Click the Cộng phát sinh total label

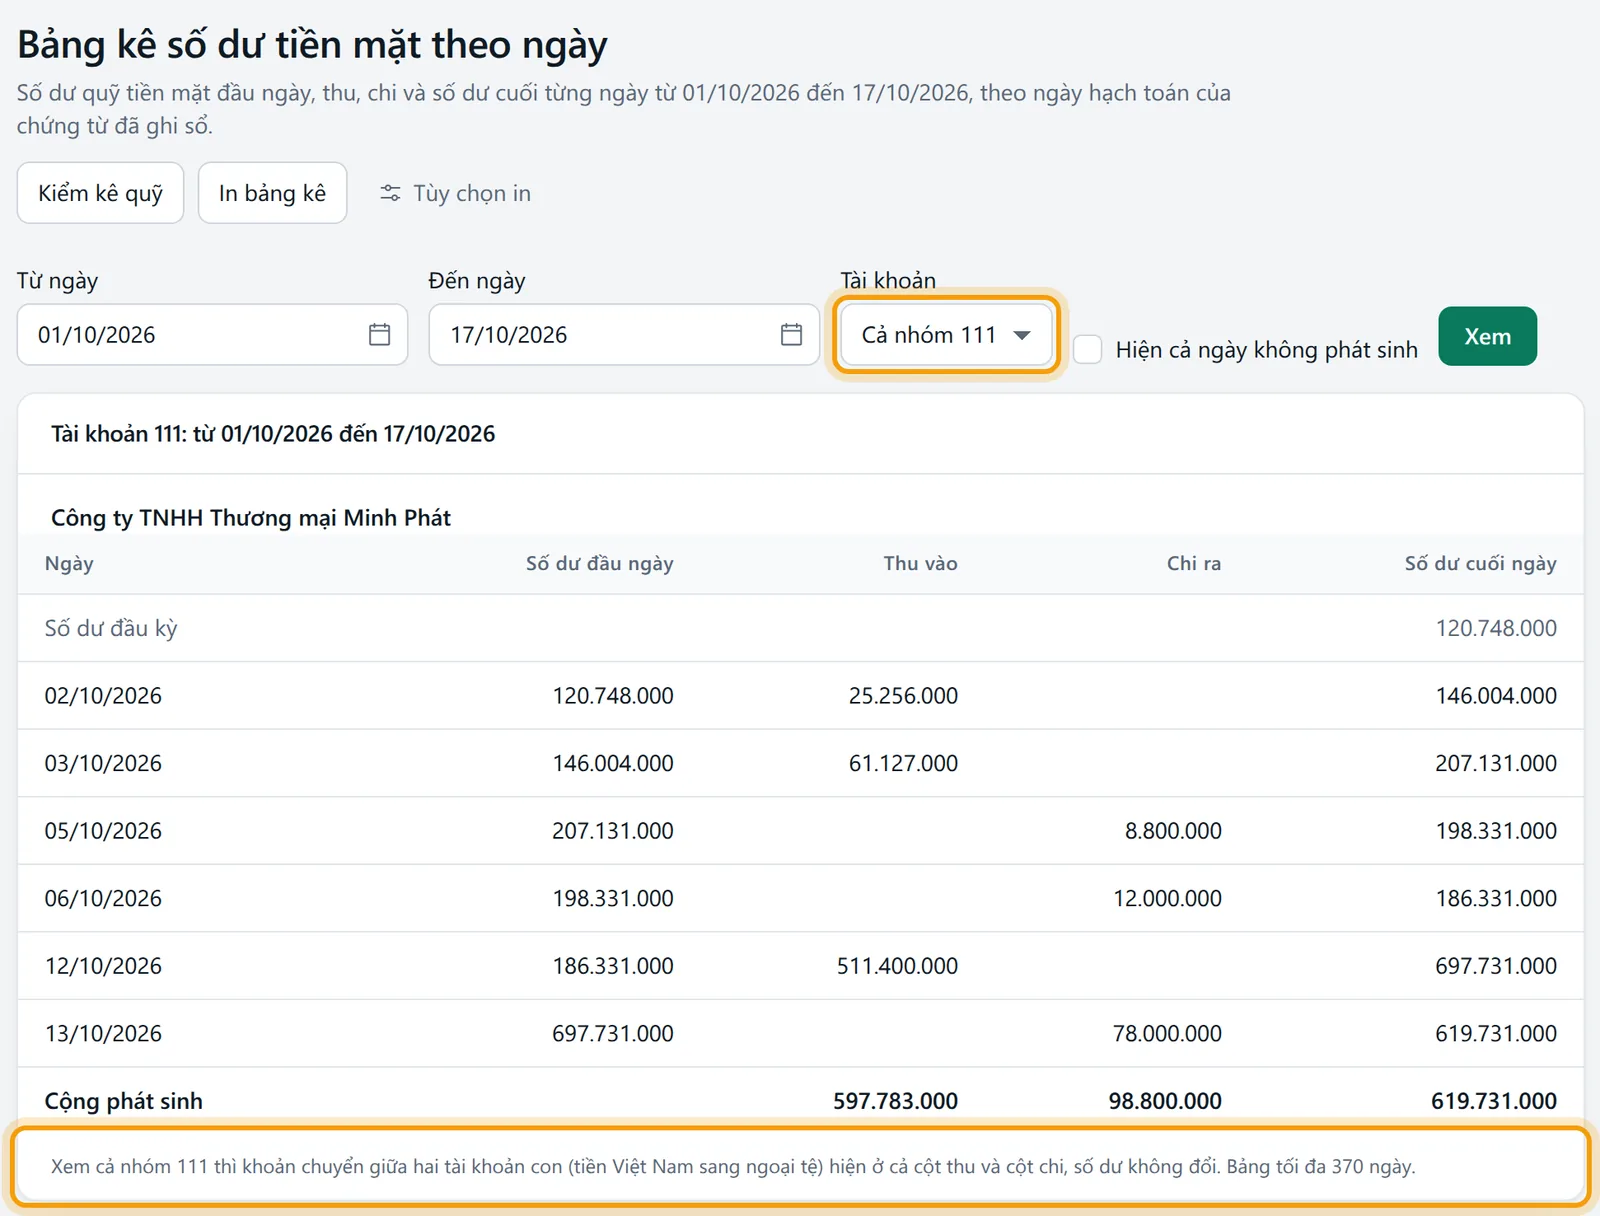[x=124, y=1101]
